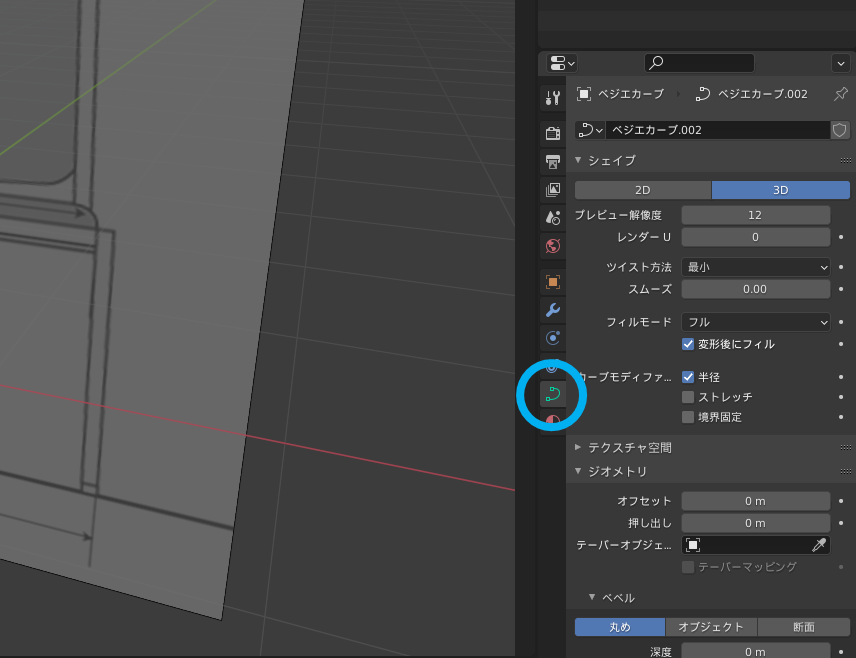Click the 深度 0 m field
856x658 pixels.
pos(756,651)
